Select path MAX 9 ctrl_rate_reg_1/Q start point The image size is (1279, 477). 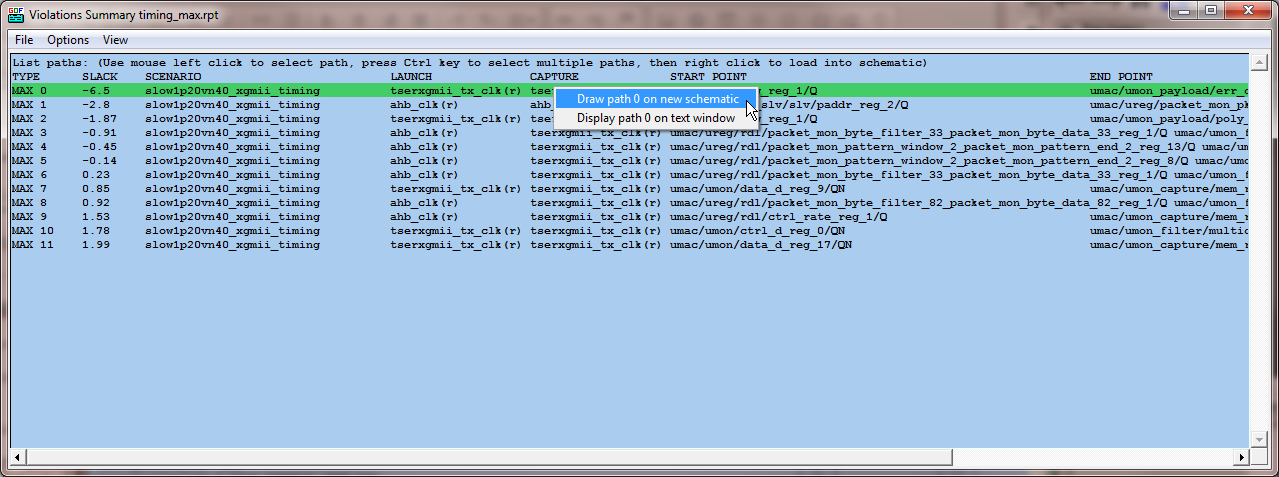click(x=778, y=216)
